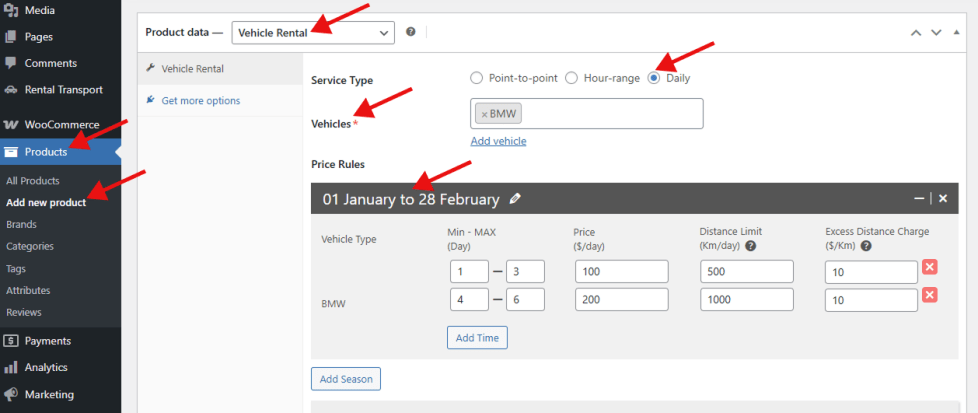Viewport: 978px width, 413px height.
Task: Close the January to February season panel
Action: (x=942, y=199)
